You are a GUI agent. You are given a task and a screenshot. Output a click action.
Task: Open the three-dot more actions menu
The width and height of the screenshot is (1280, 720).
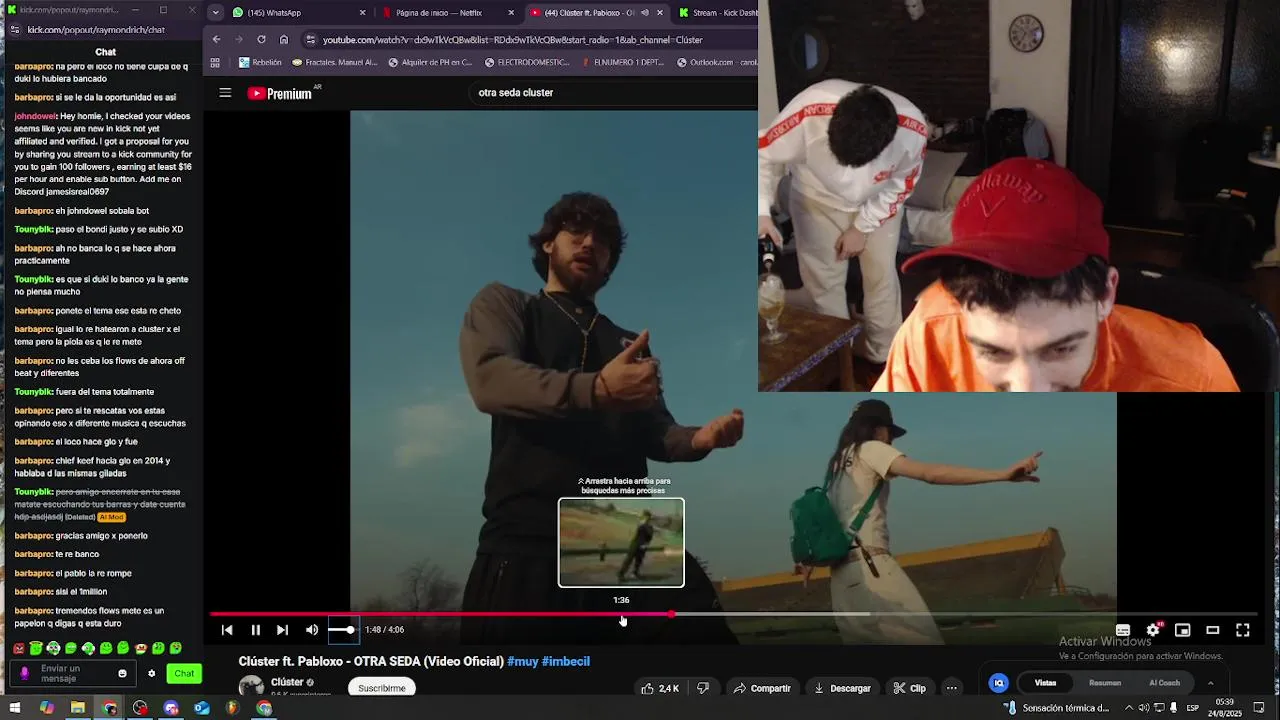click(x=952, y=688)
